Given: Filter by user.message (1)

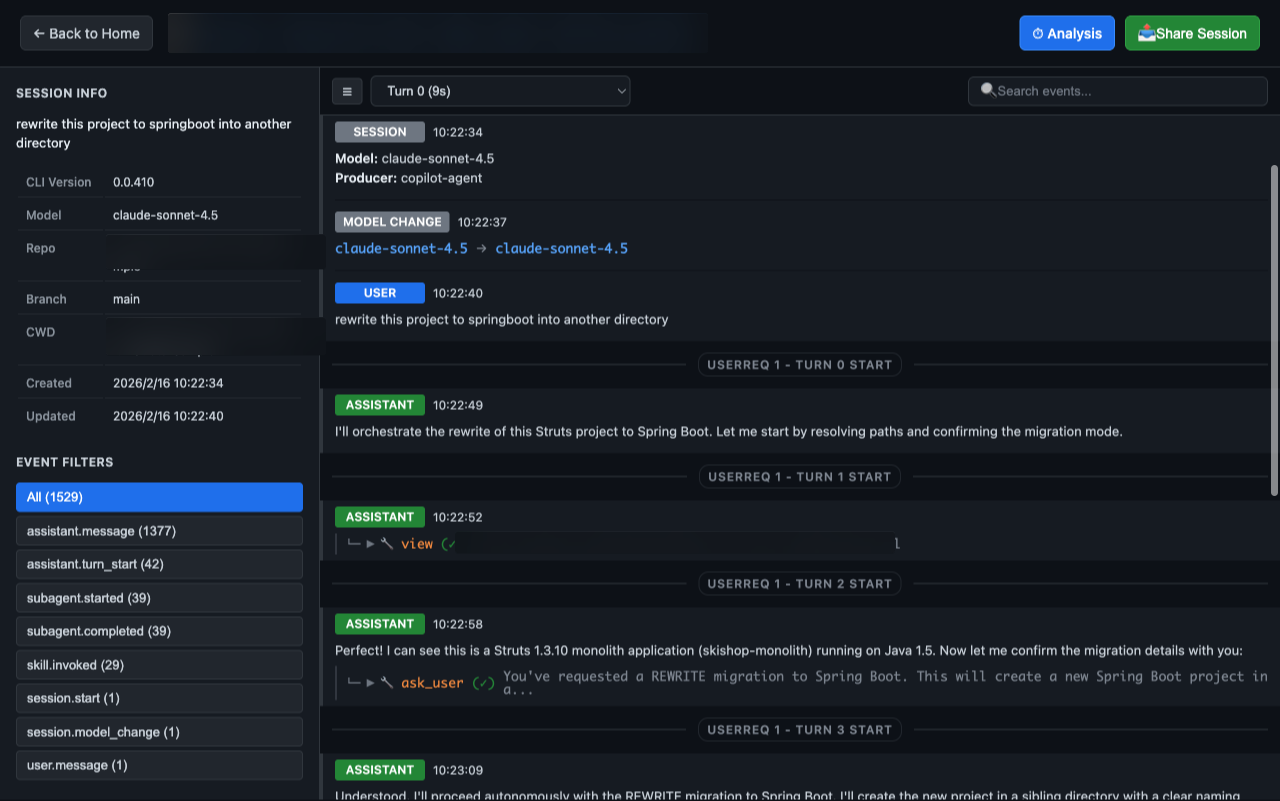Looking at the screenshot, I should click(x=159, y=765).
